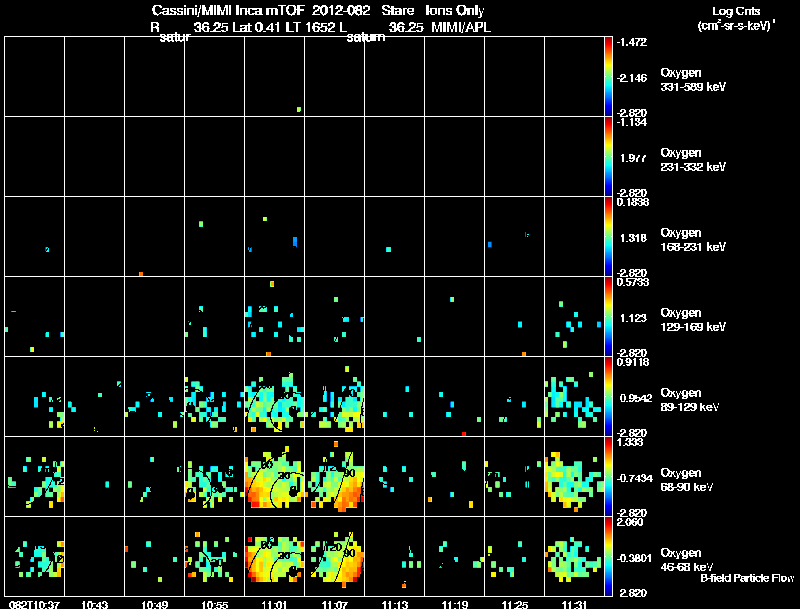Click the Oxygen 331-589 keV color bar
800x609 pixels.
click(608, 77)
